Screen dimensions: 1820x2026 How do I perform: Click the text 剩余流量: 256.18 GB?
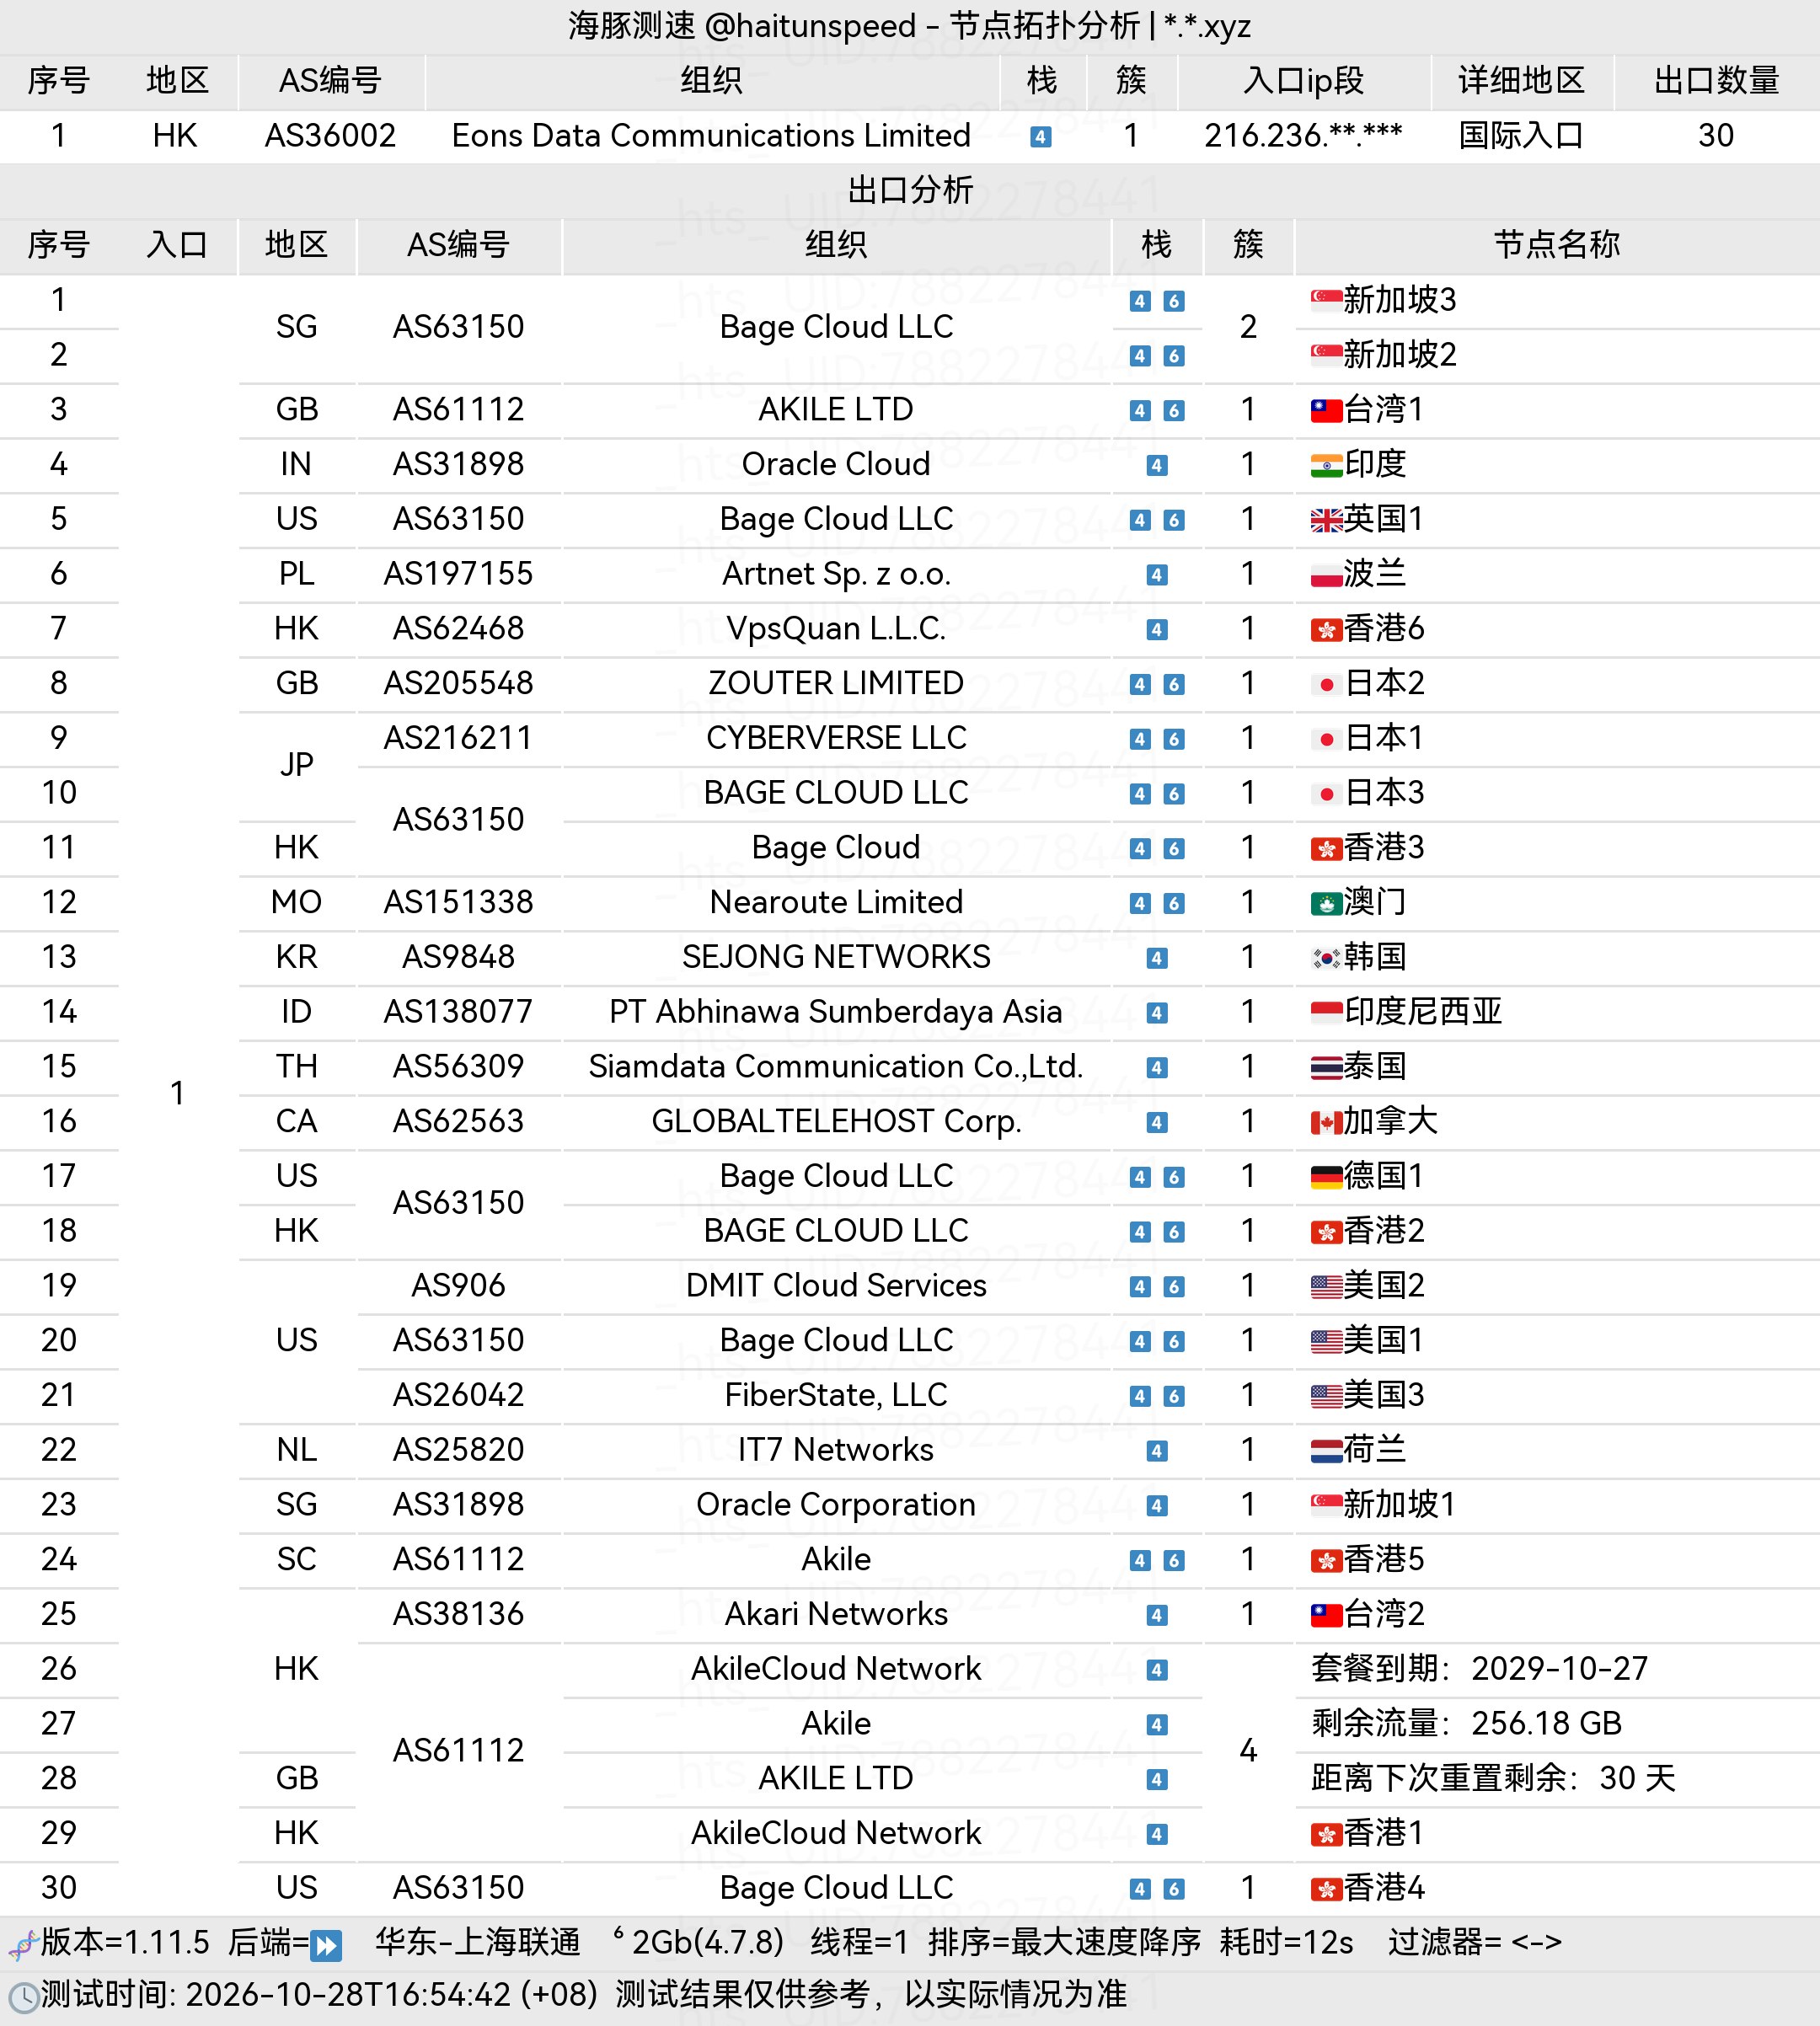pos(1466,1724)
